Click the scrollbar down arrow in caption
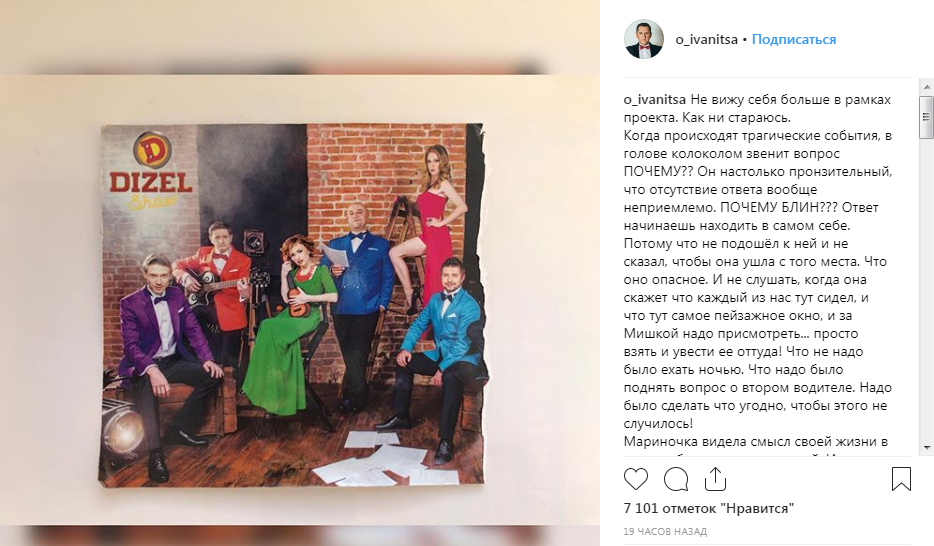This screenshot has height=546, width=934. [927, 448]
